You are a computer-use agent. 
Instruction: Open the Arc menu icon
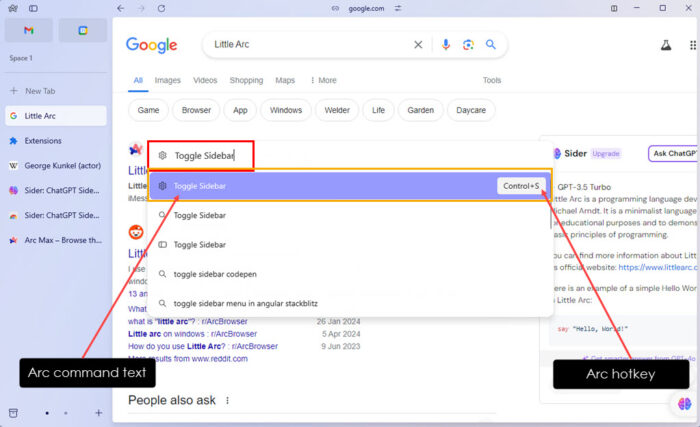tap(13, 8)
